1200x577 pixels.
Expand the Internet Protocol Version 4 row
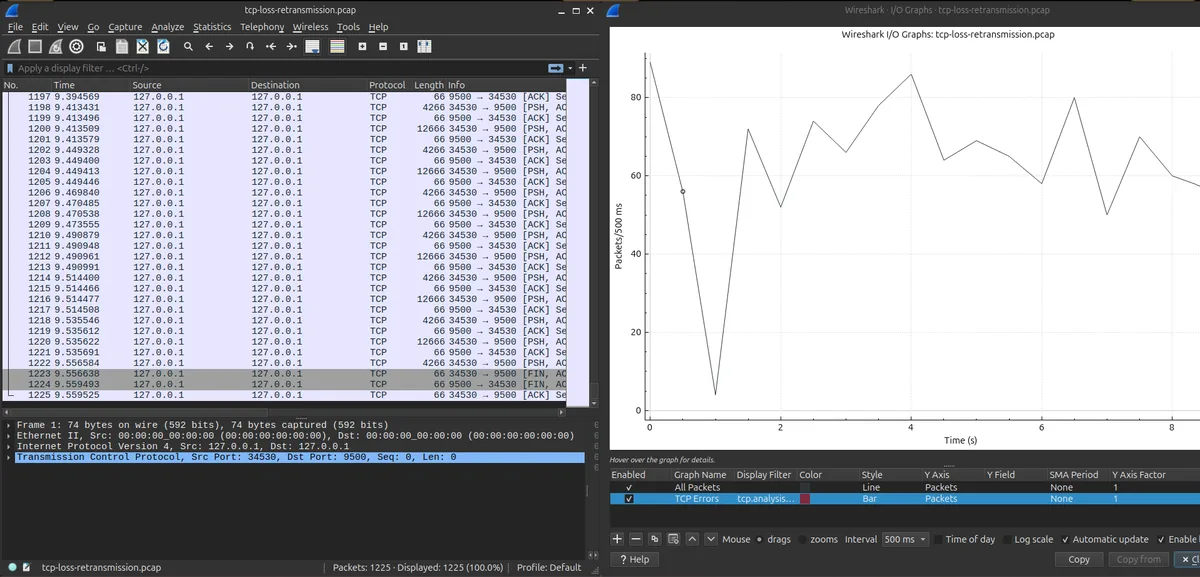9,447
